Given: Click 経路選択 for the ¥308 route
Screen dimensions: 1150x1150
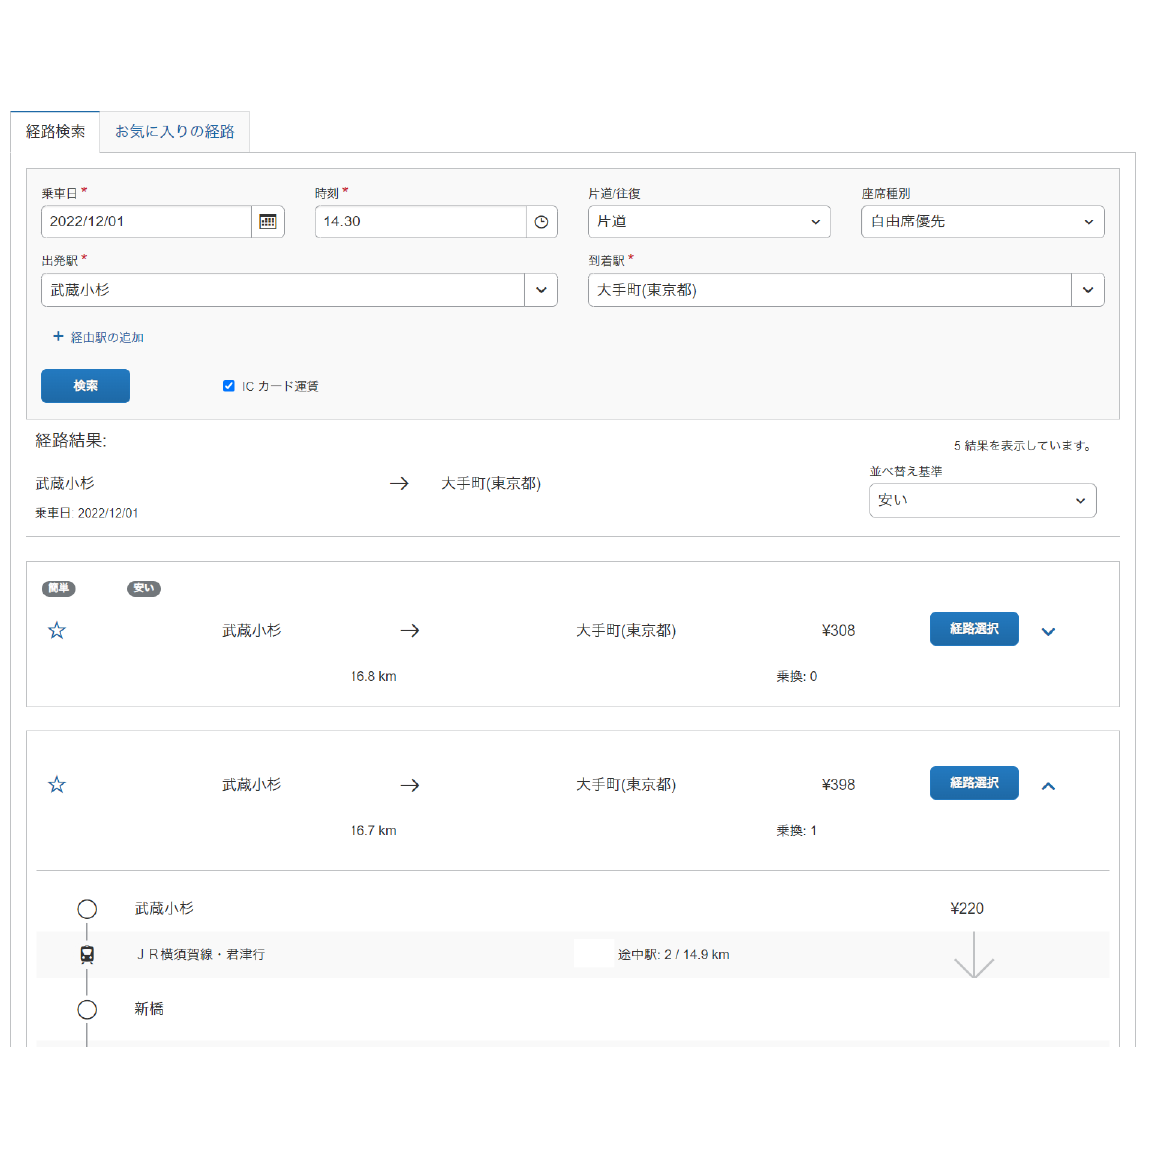Looking at the screenshot, I should pyautogui.click(x=974, y=629).
